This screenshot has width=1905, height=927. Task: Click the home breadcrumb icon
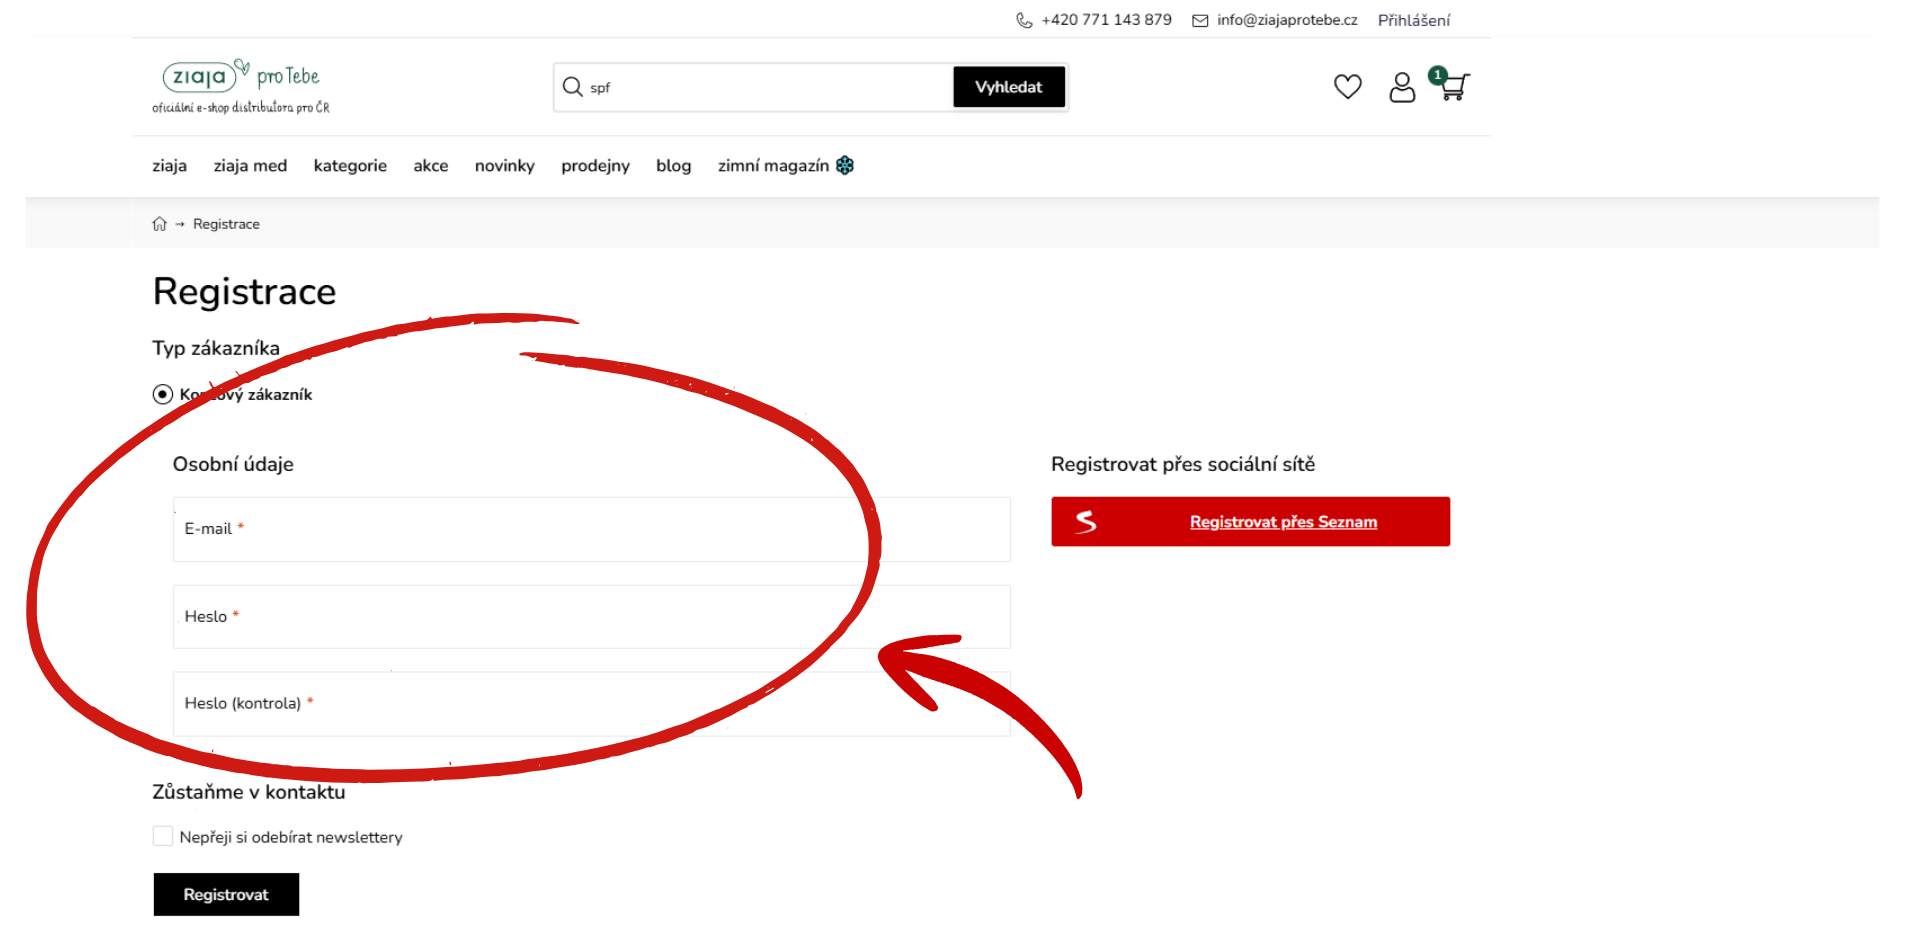coord(159,224)
